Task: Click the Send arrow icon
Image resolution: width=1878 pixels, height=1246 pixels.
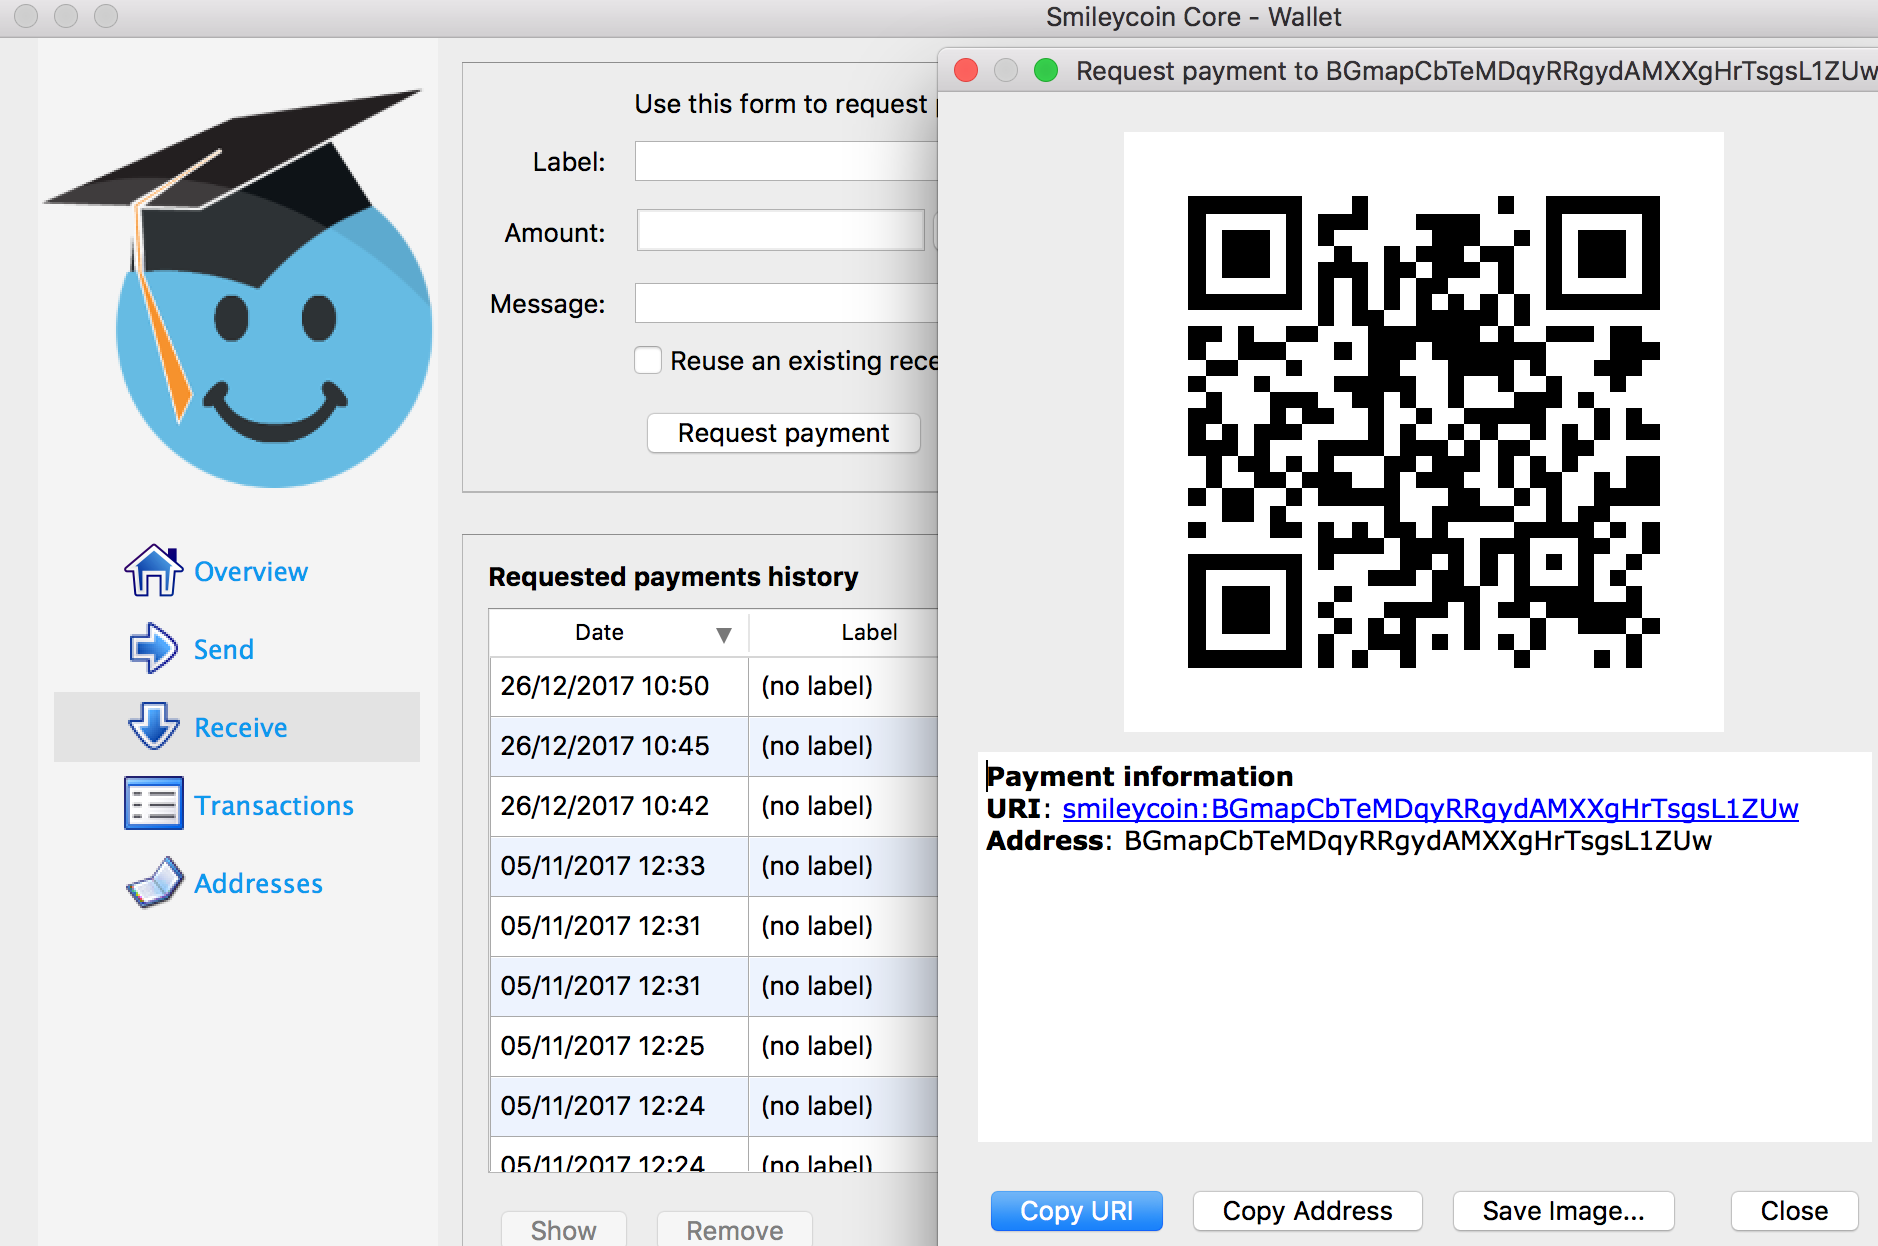Action: tap(153, 648)
